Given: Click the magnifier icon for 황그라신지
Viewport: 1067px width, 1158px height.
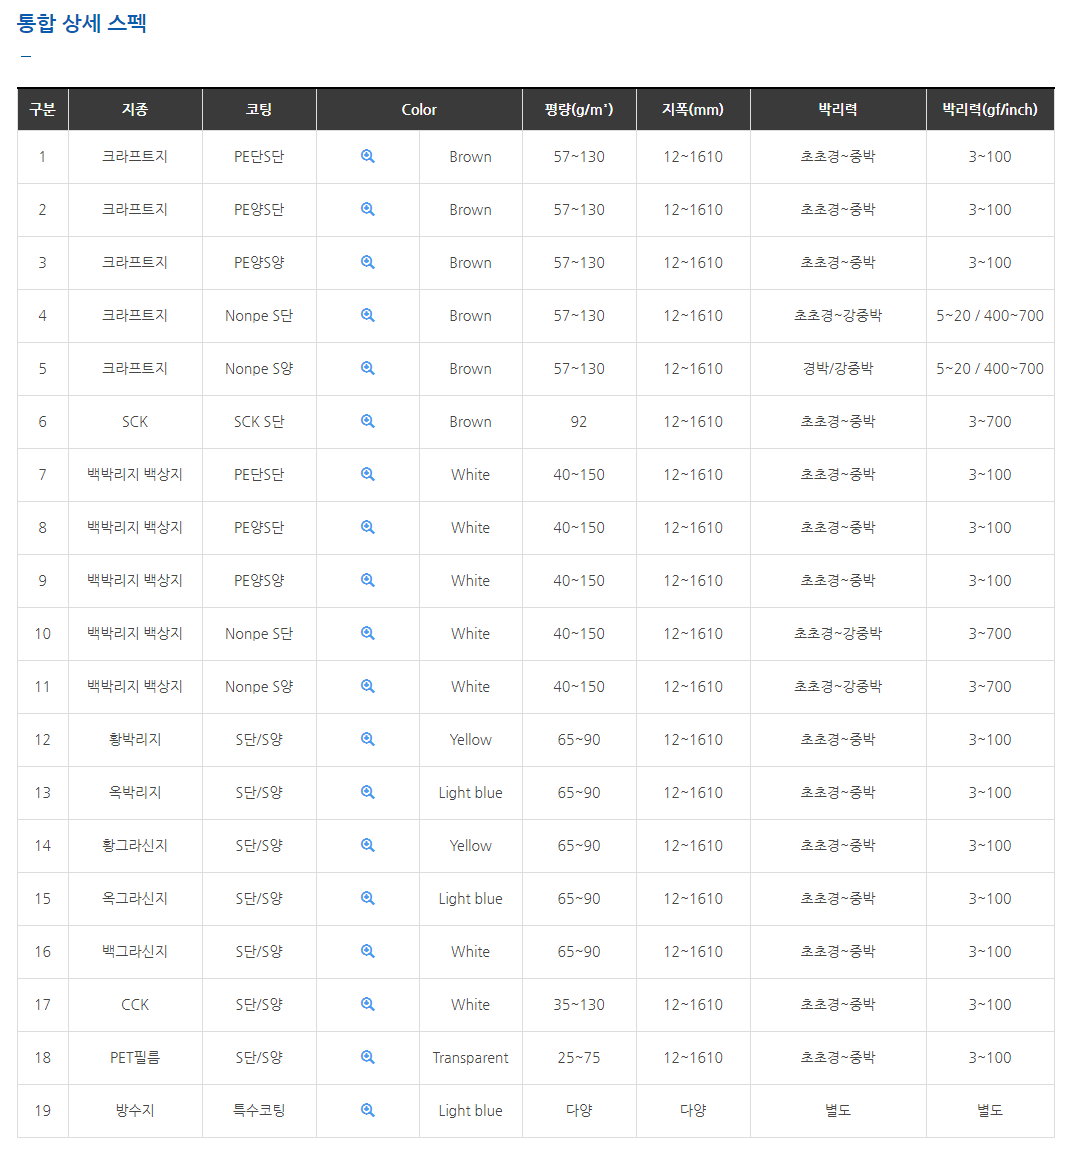Looking at the screenshot, I should tap(368, 845).
